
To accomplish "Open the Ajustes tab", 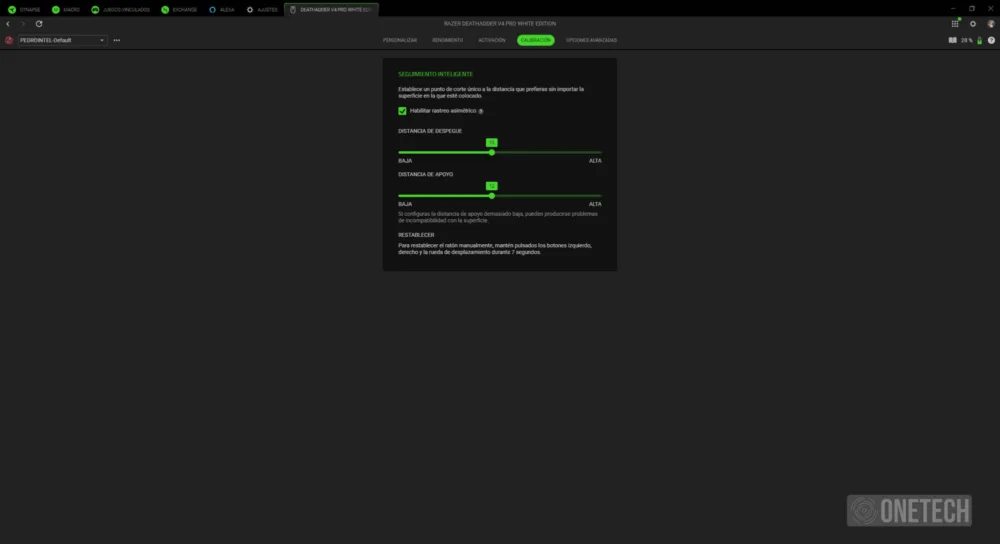I will tap(262, 10).
